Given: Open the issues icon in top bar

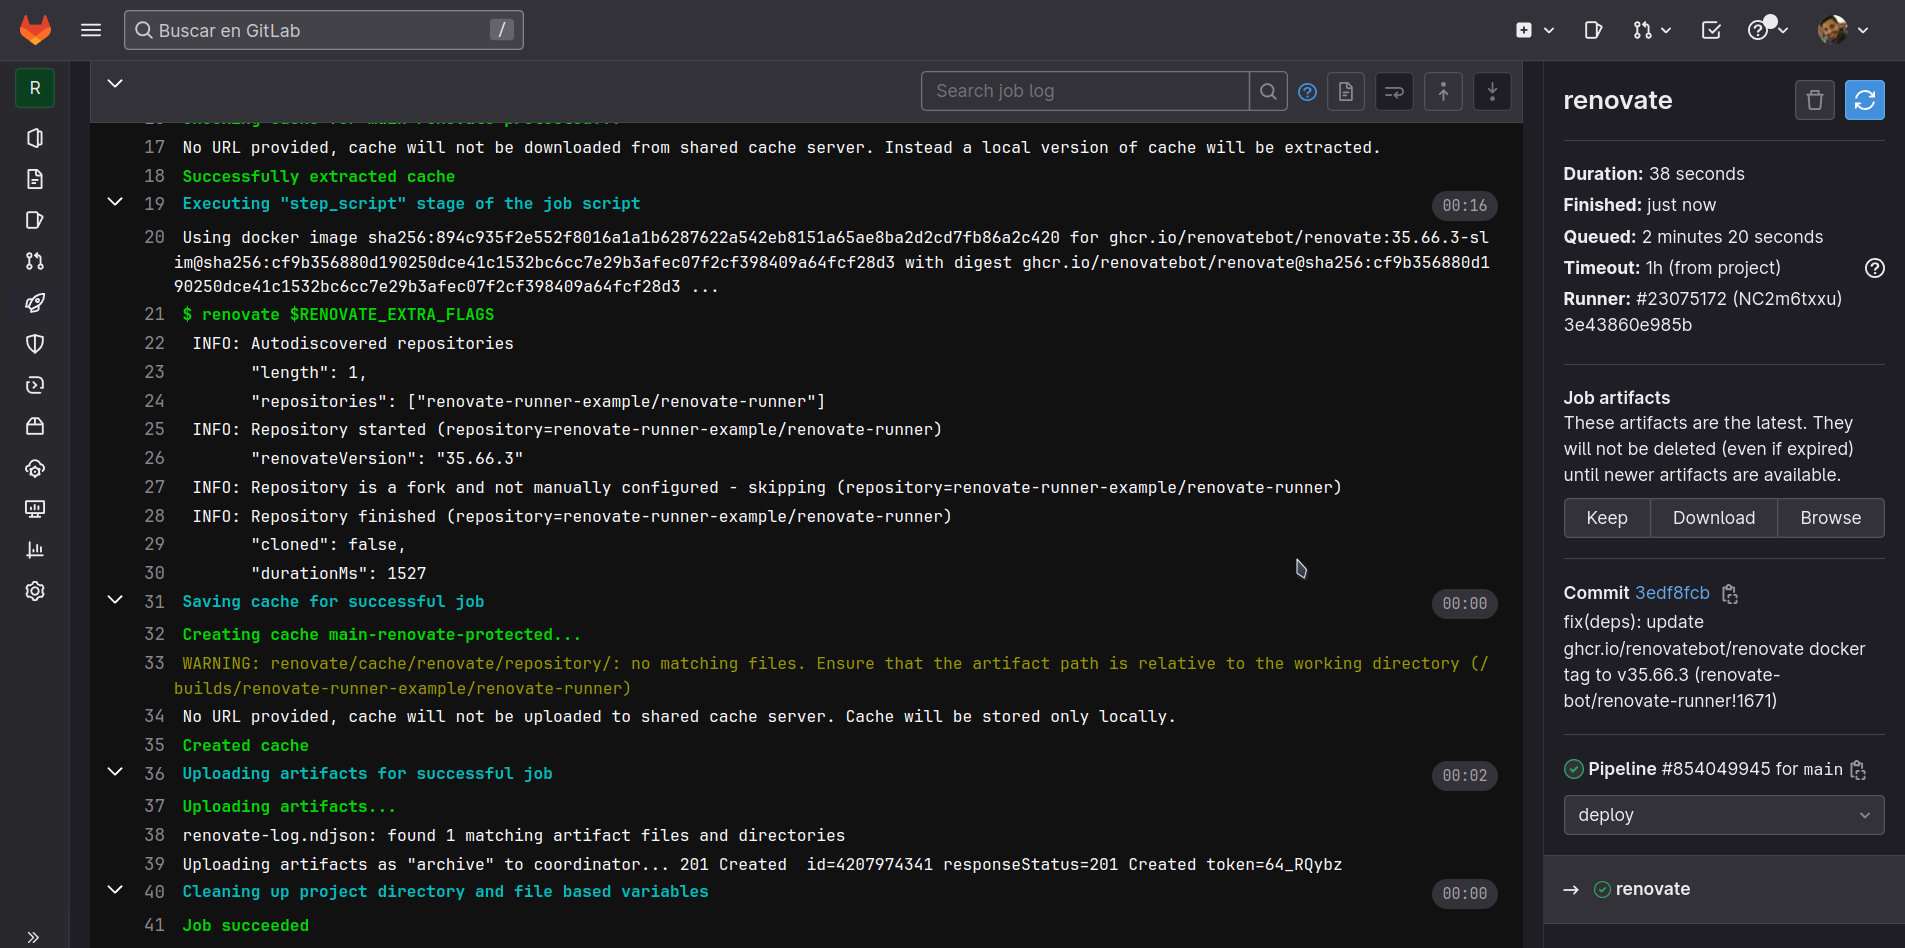Looking at the screenshot, I should click(x=1593, y=31).
